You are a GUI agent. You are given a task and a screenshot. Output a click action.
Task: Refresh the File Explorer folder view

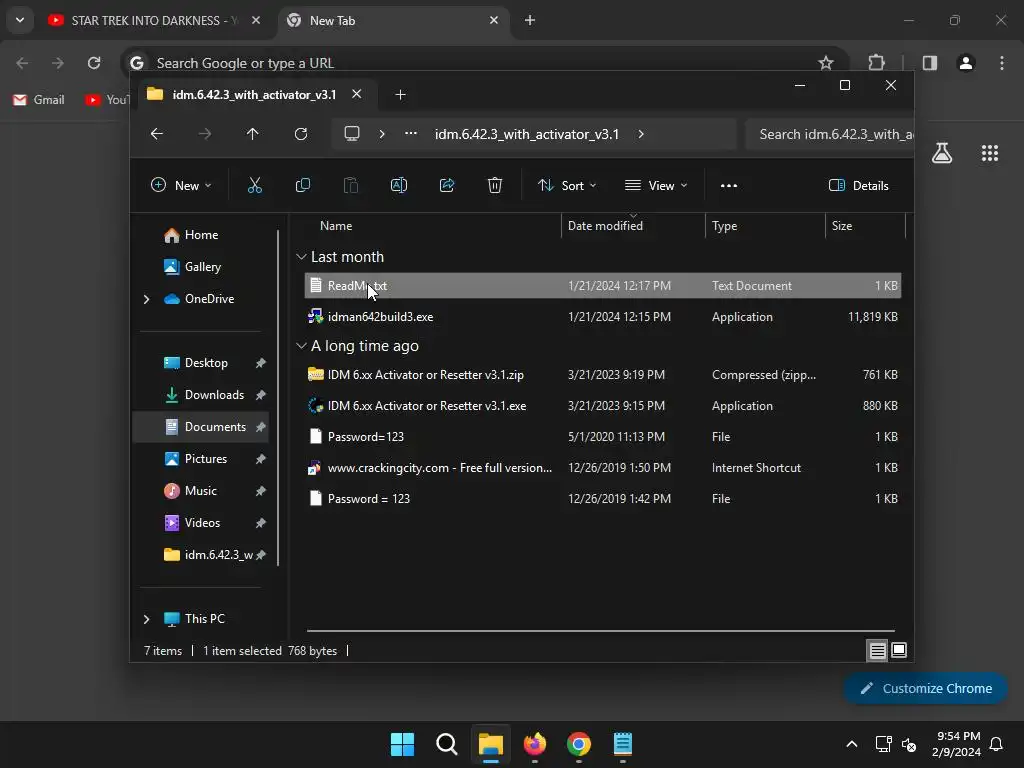click(x=300, y=134)
